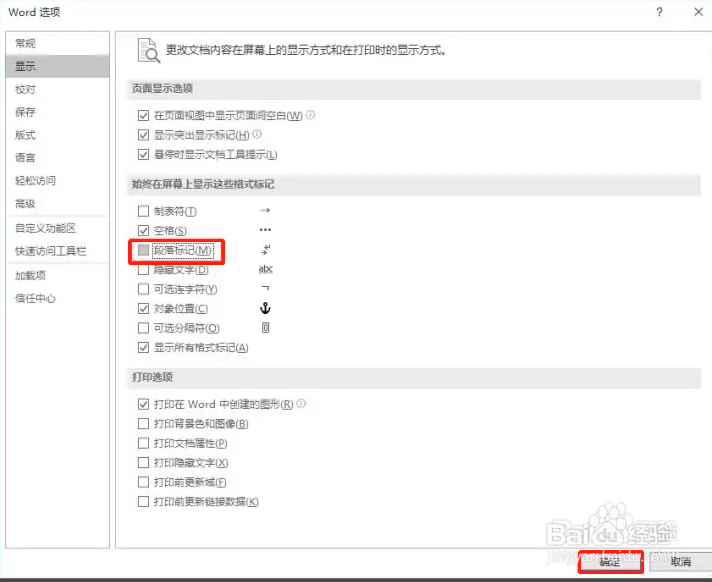This screenshot has width=712, height=582.
Task: Click the optional break symbol icon
Action: tap(266, 327)
